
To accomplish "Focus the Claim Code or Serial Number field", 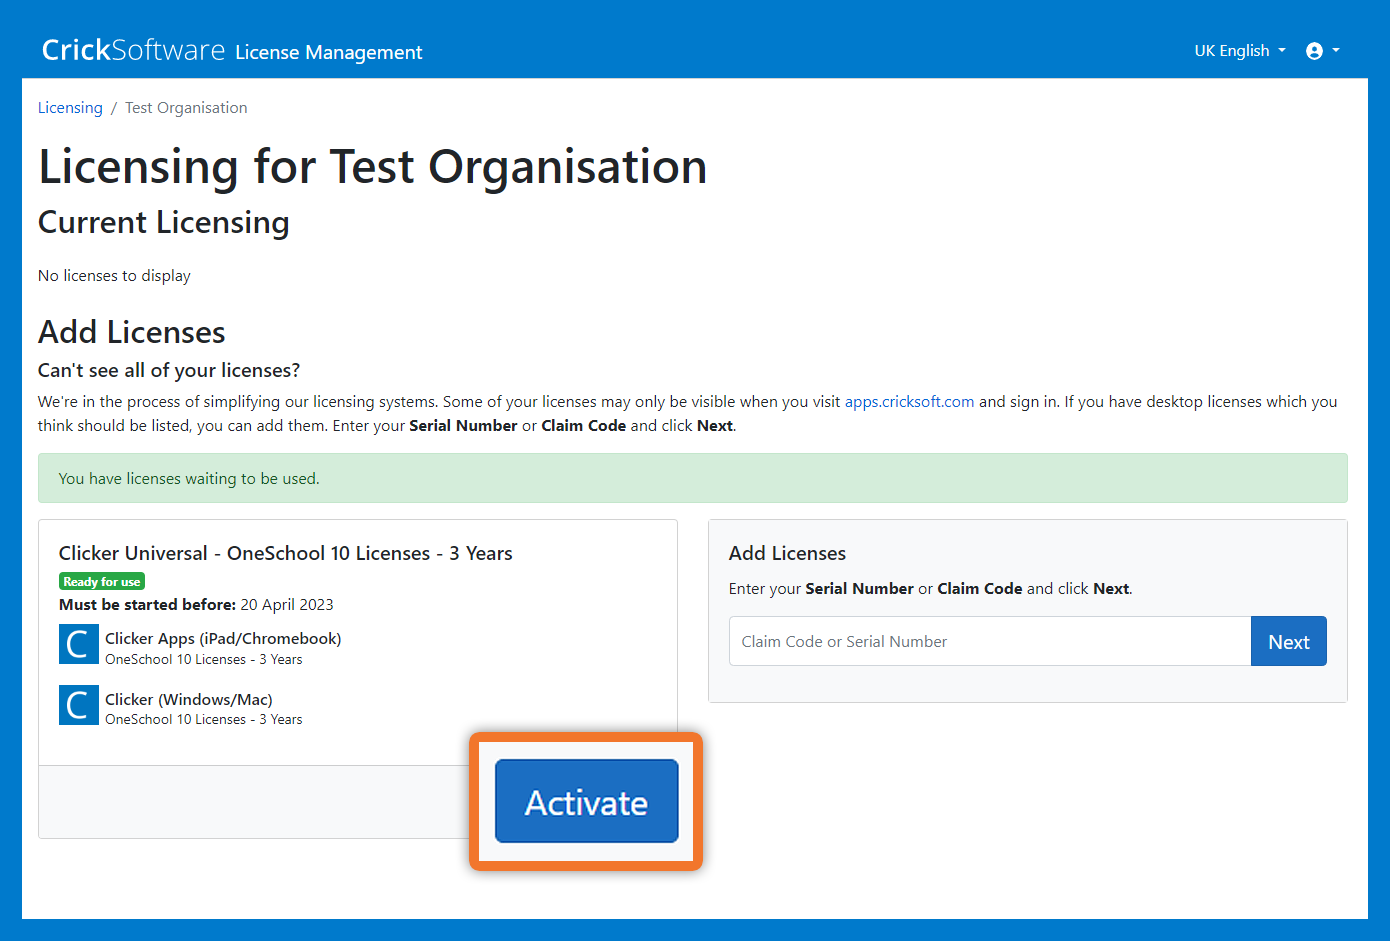I will point(989,642).
